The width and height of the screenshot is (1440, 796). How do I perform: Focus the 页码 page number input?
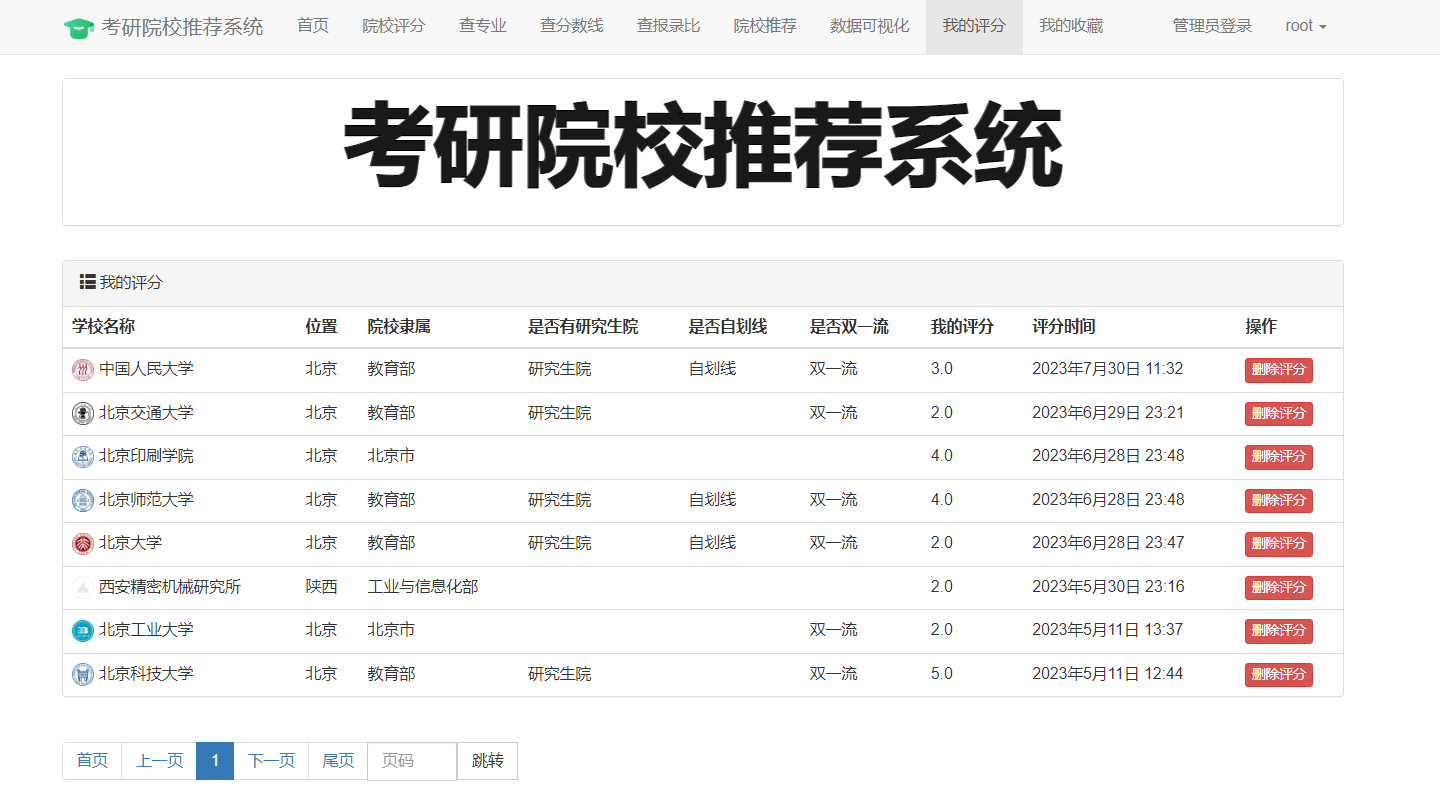pyautogui.click(x=412, y=761)
